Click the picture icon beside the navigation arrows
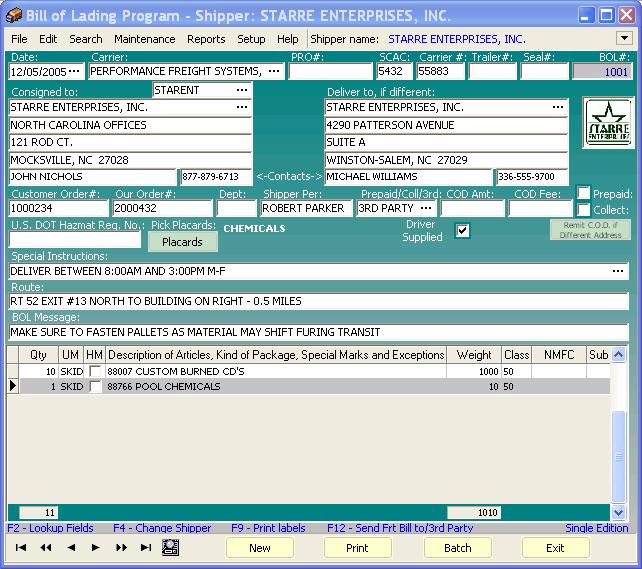Screen dimensions: 642x569 coord(170,548)
